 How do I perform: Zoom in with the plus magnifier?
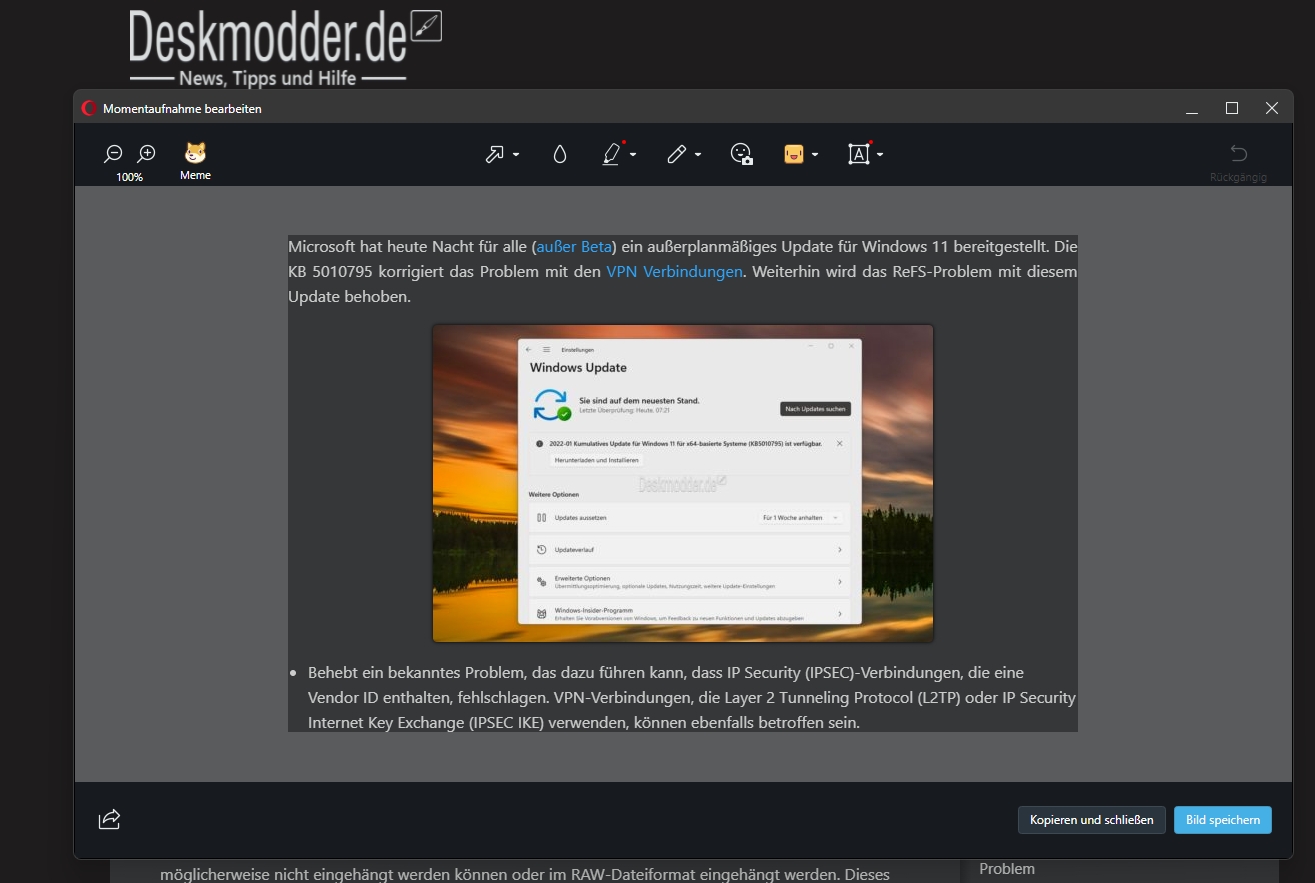(147, 154)
